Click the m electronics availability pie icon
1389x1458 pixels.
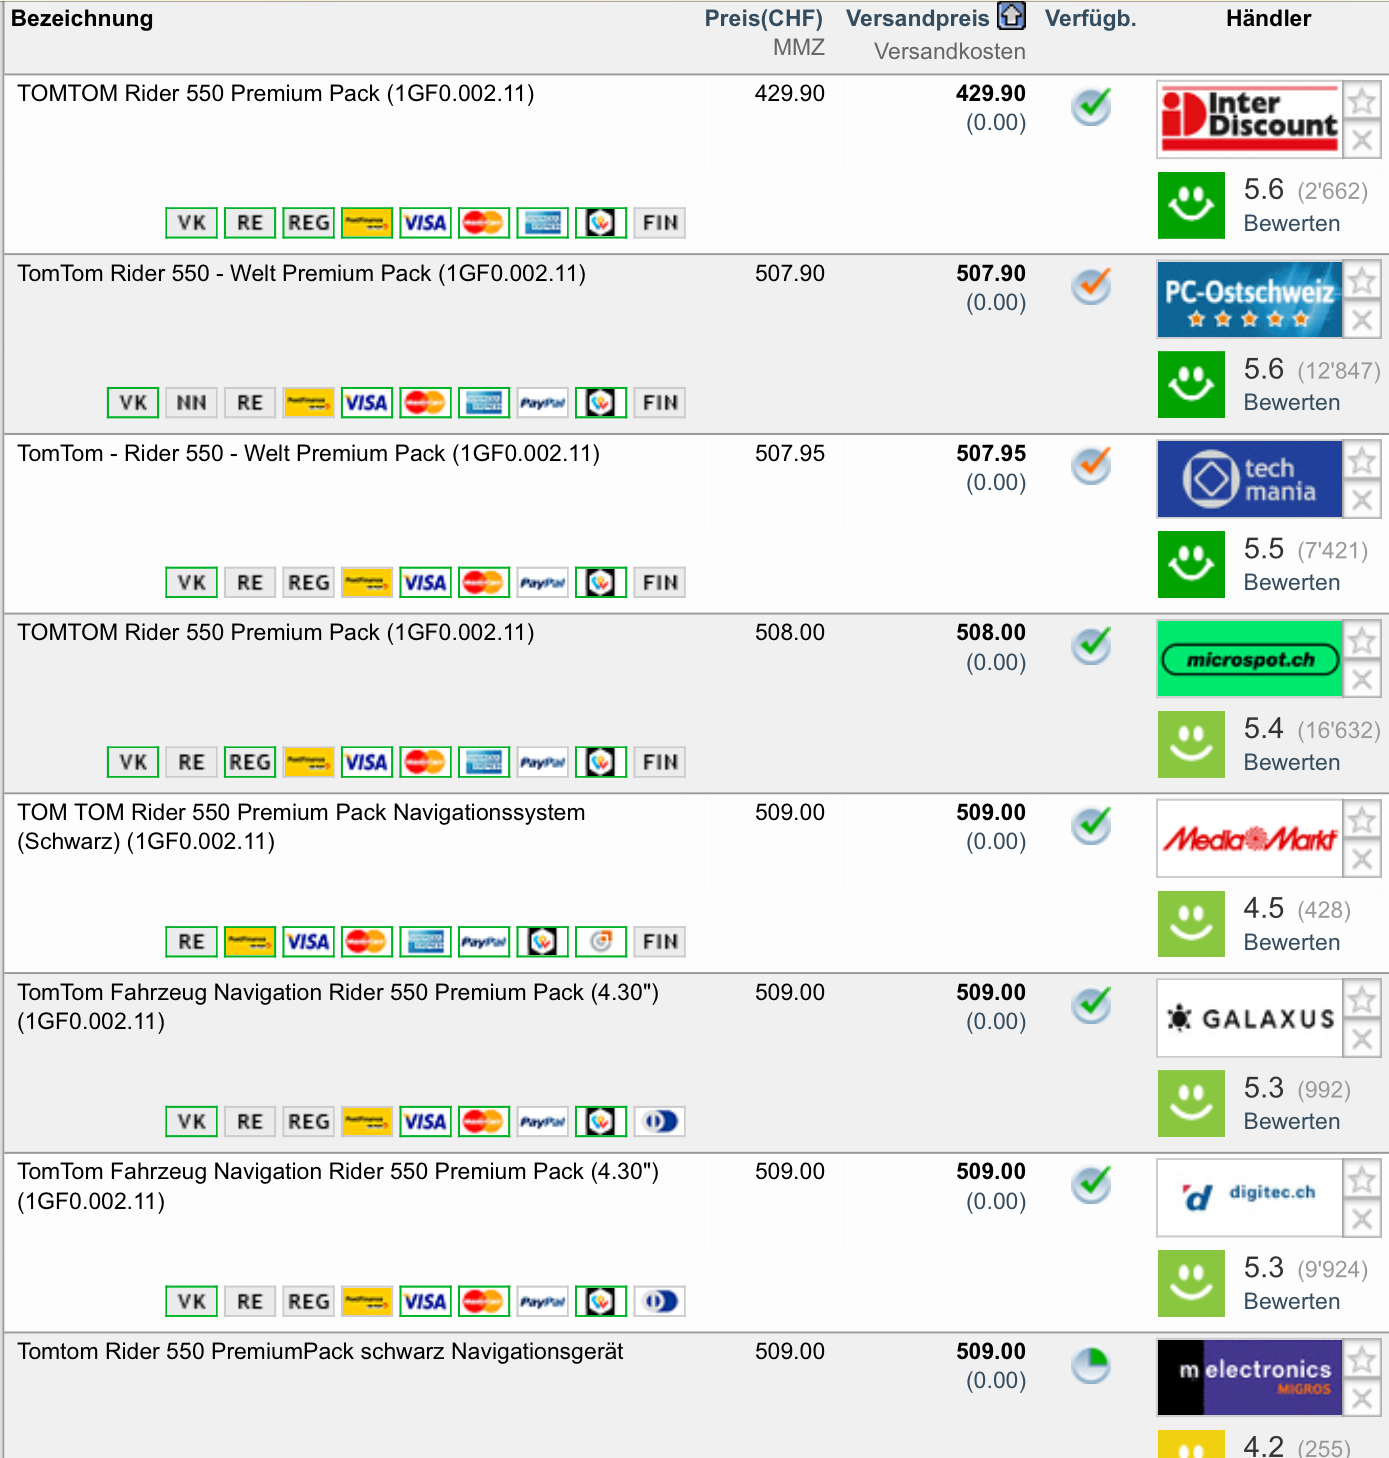1091,1365
